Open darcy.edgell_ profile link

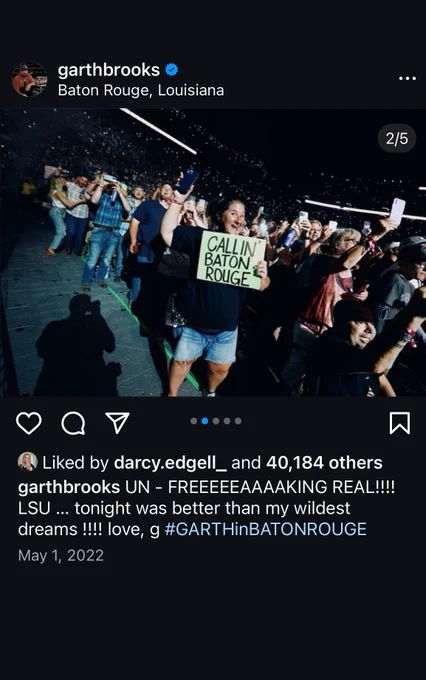click(170, 463)
